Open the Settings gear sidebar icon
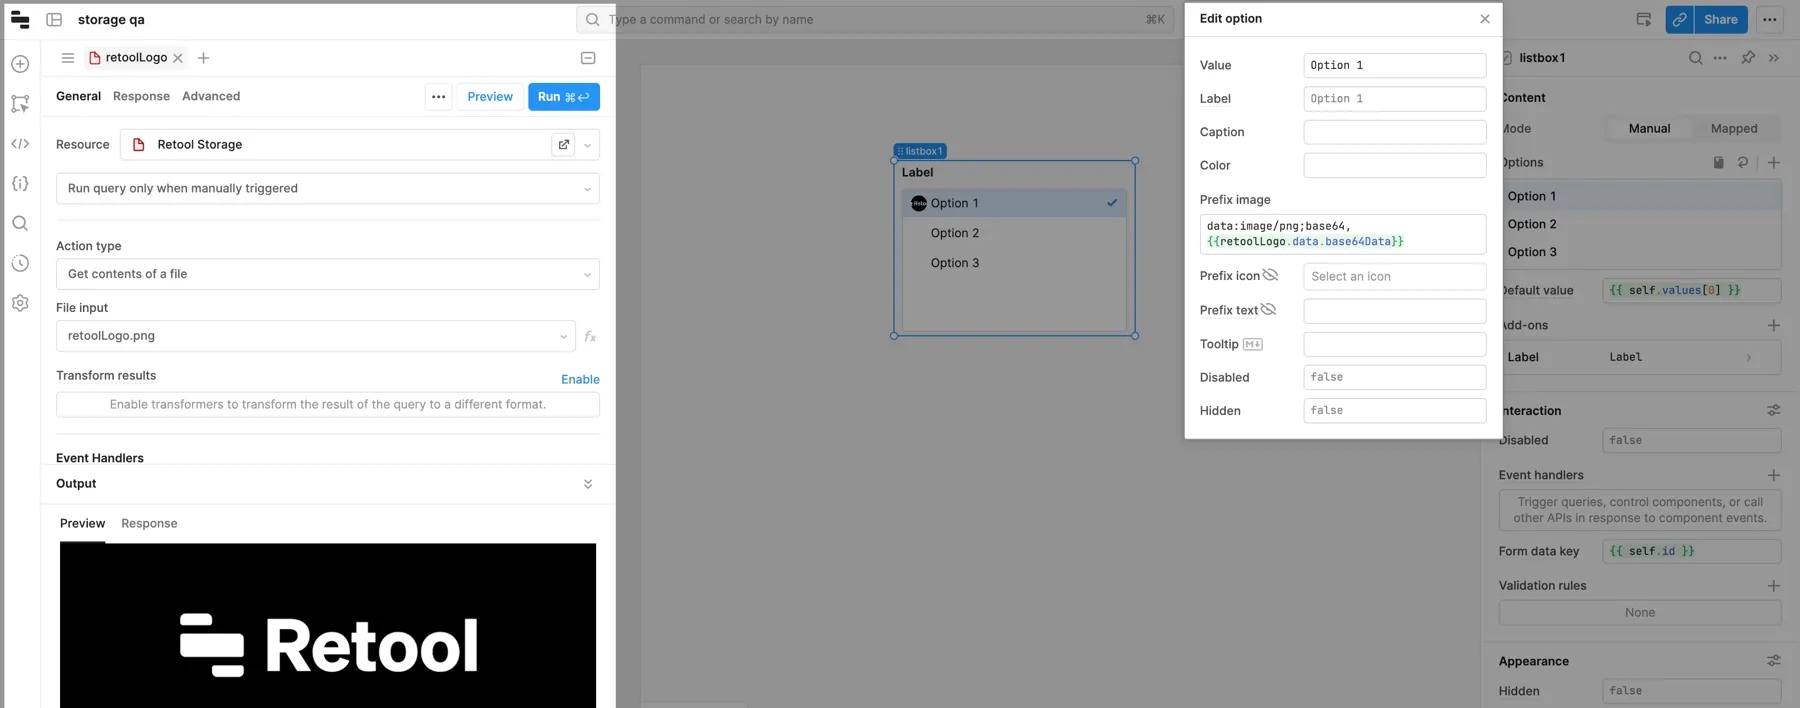Viewport: 1800px width, 708px height. tap(20, 303)
